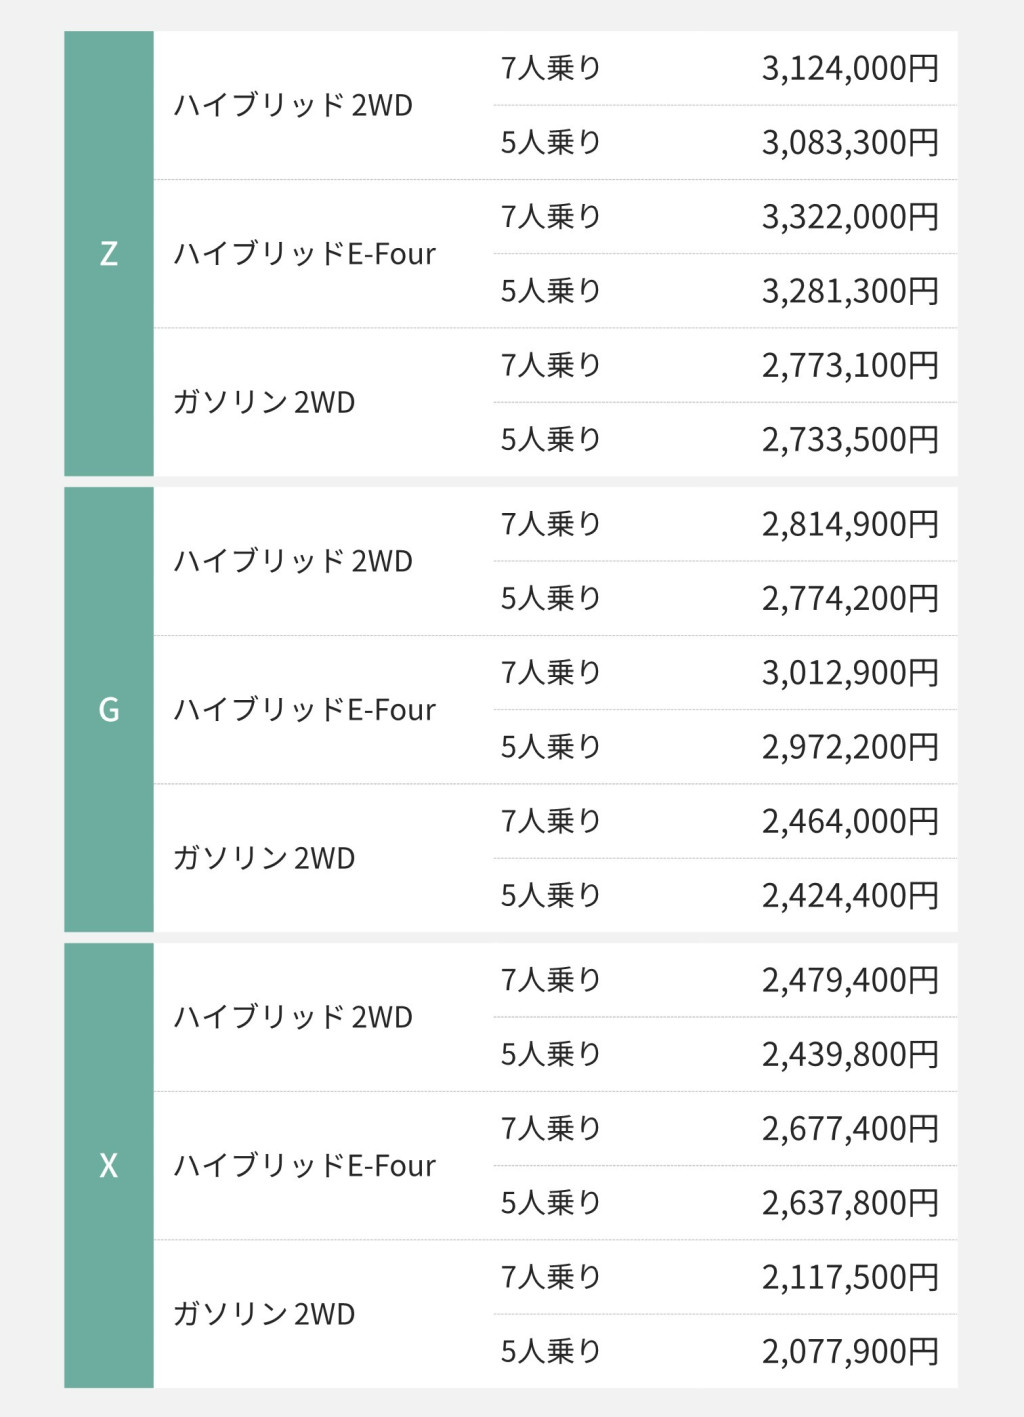Click the 2,773,100円 price
The width and height of the screenshot is (1024, 1417).
(x=850, y=366)
